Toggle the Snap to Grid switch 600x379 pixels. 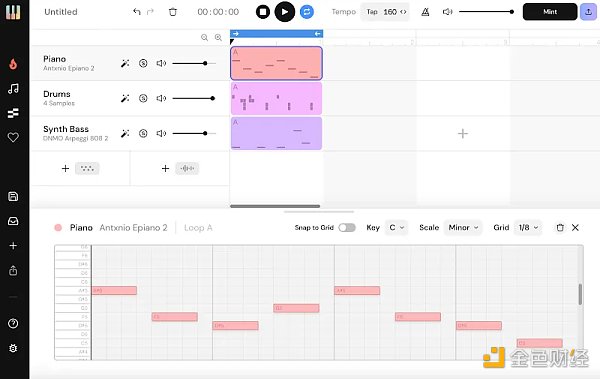click(x=347, y=228)
